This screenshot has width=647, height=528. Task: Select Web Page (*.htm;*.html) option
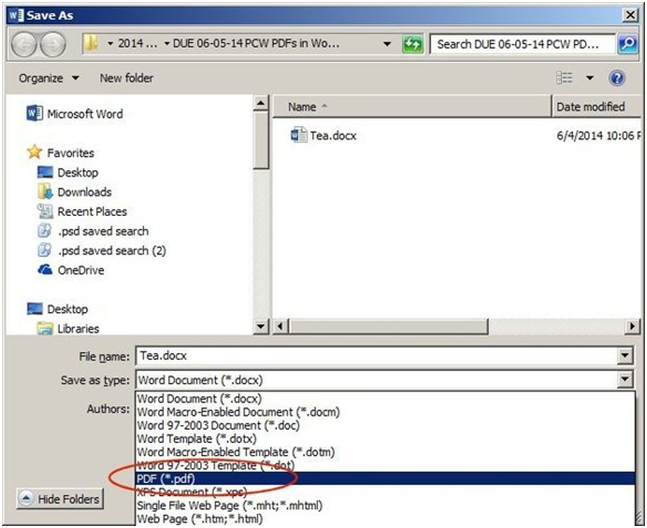pyautogui.click(x=385, y=518)
